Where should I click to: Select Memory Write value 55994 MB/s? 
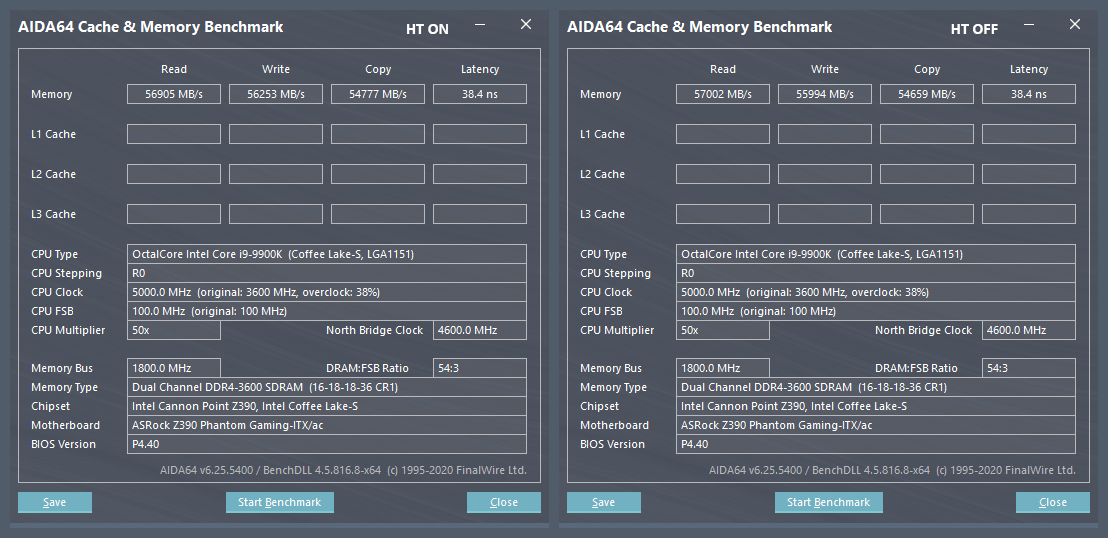point(825,94)
